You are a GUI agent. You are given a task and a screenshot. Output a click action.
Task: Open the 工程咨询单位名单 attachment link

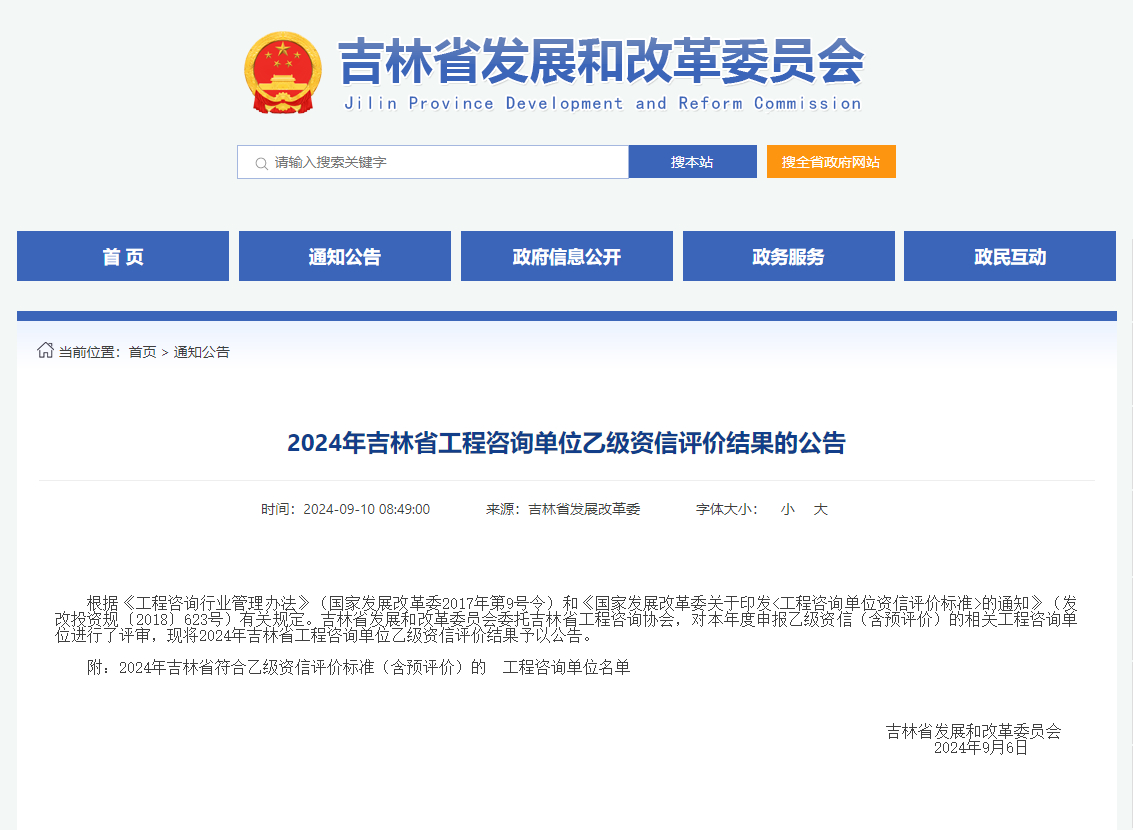coord(566,668)
